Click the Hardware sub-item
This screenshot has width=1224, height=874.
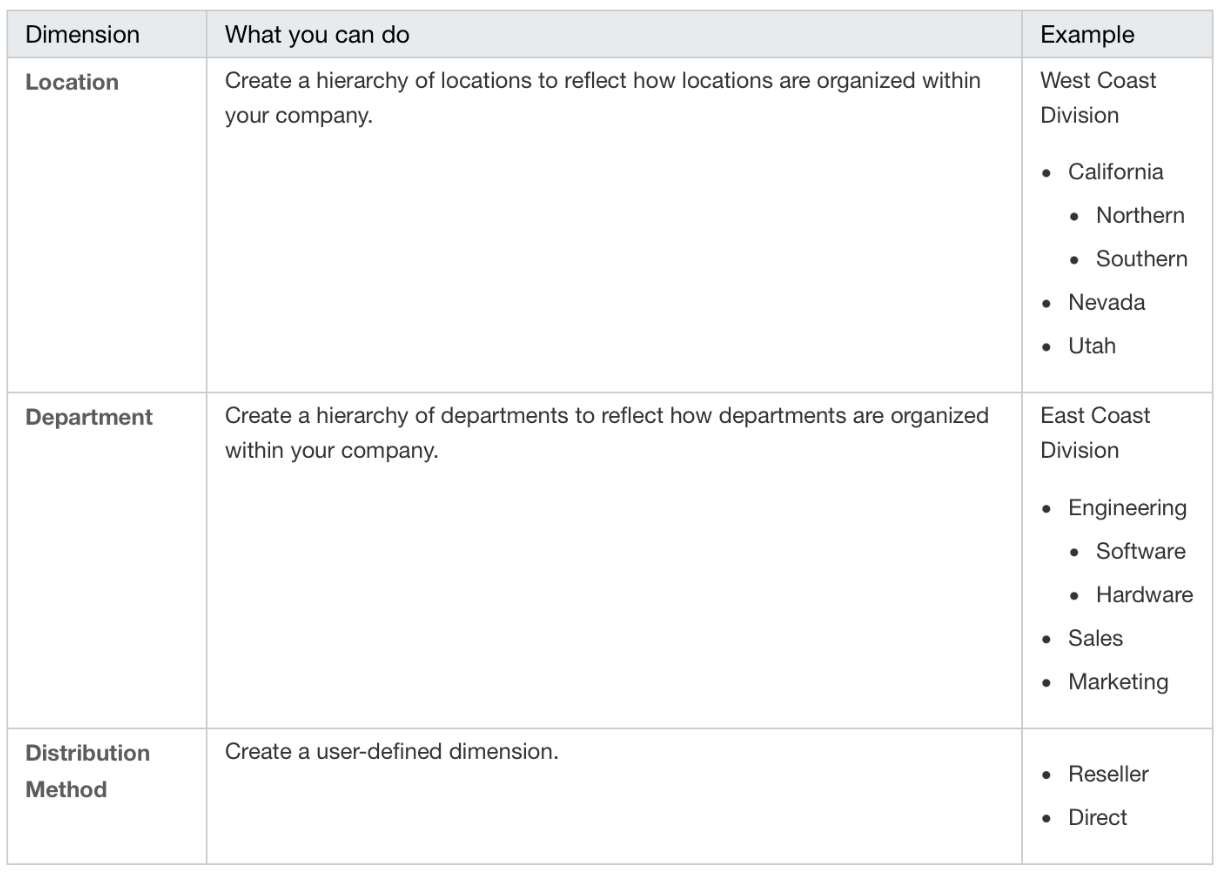pyautogui.click(x=1145, y=595)
